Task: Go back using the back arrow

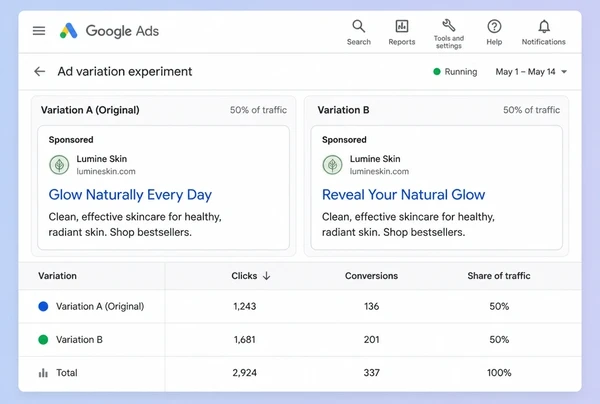Action: tap(39, 72)
